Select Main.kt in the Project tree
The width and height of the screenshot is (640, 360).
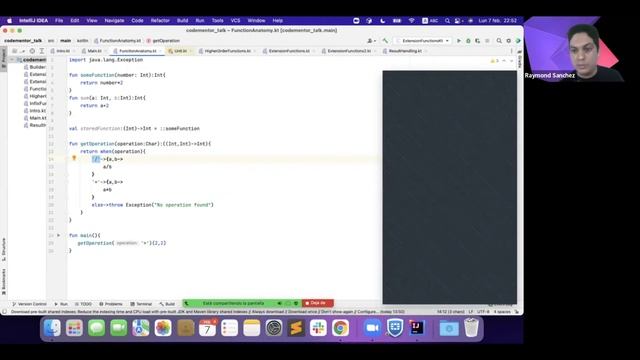(35, 118)
